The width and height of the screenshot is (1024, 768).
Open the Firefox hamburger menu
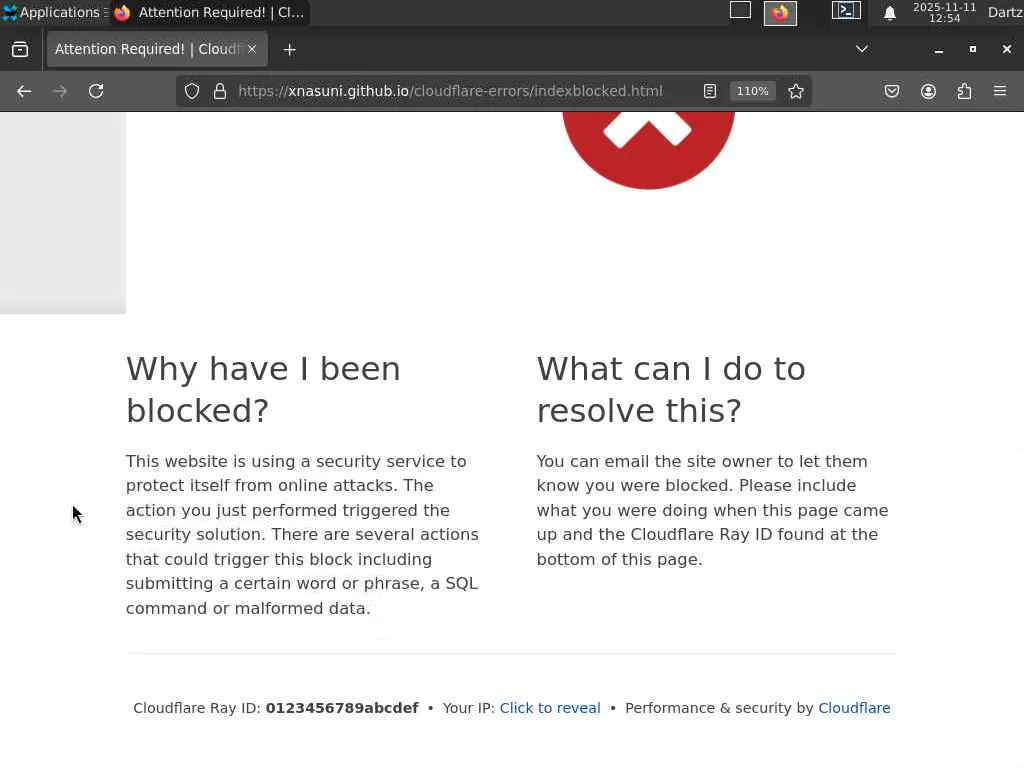(x=1000, y=91)
